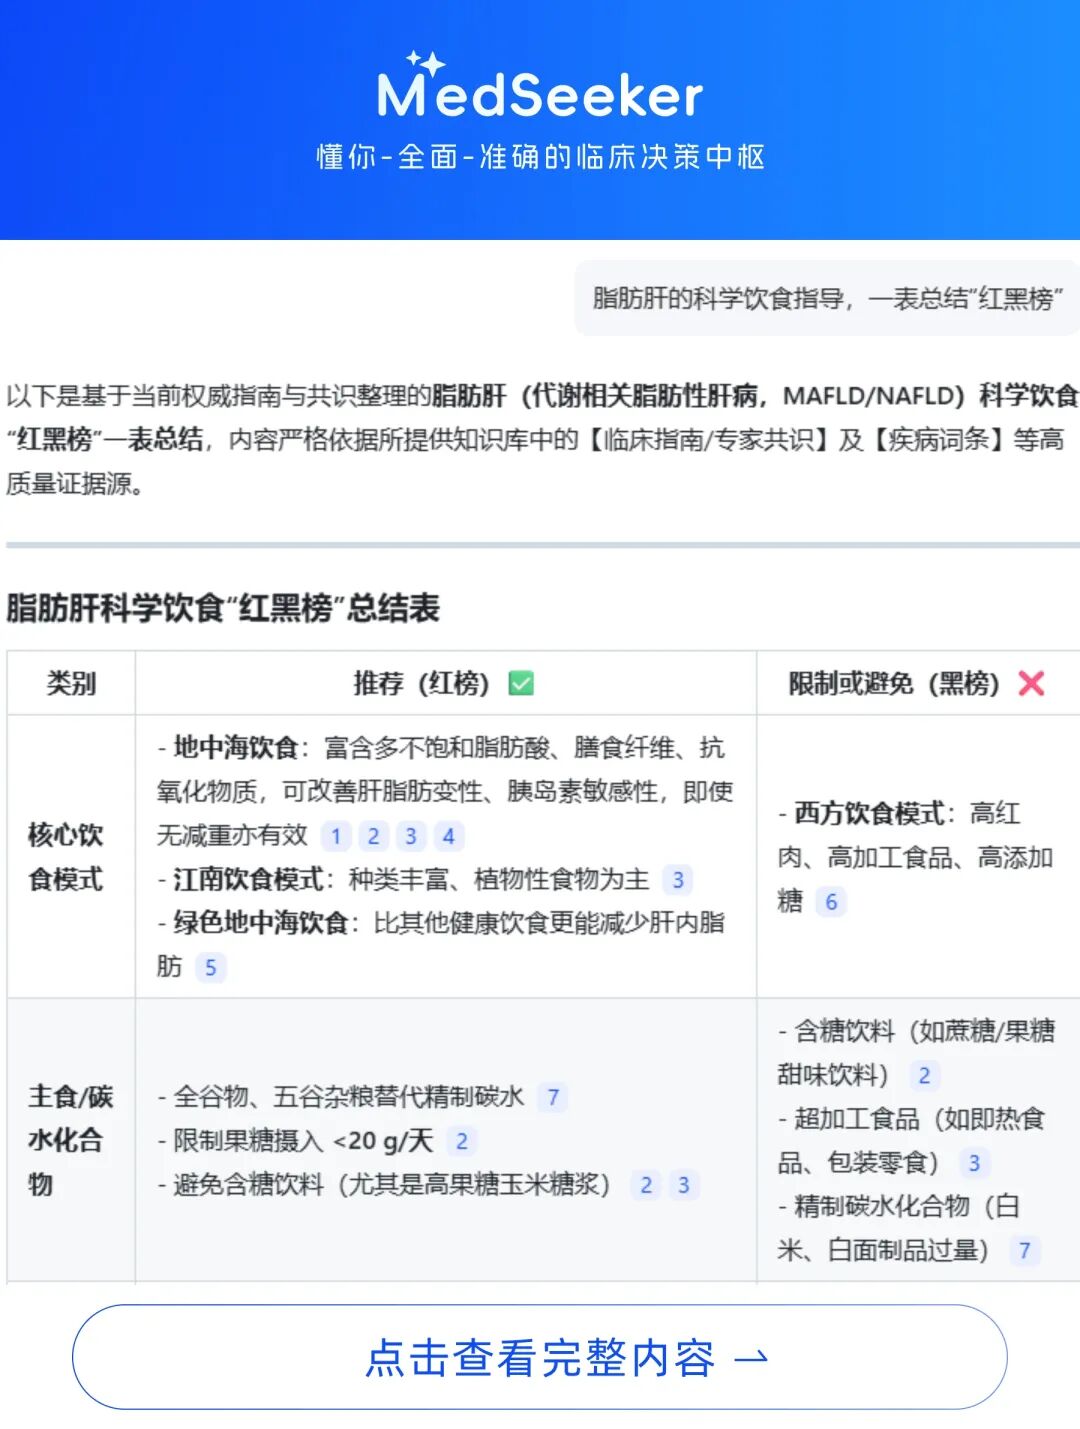Open 点击查看完整内容 button
This screenshot has height=1429, width=1080.
(540, 1357)
